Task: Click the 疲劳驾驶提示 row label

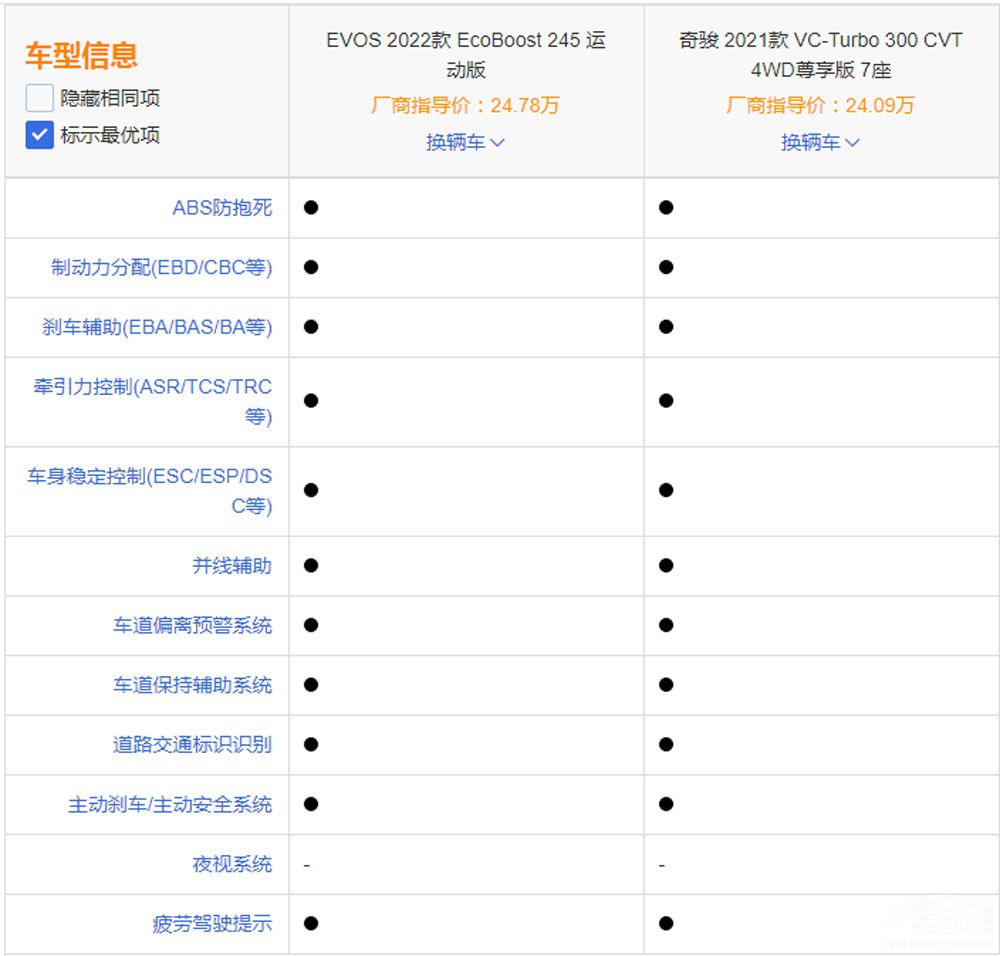Action: click(x=212, y=924)
